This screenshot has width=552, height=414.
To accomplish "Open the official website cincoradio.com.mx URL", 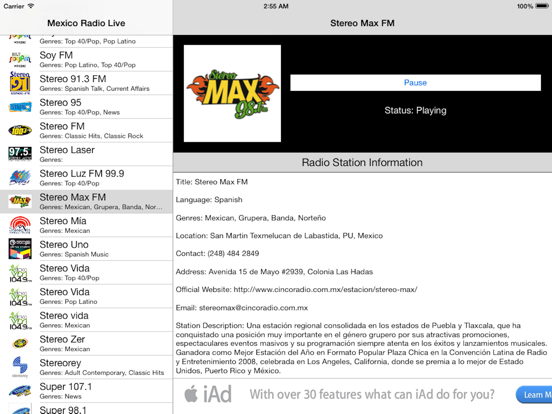I will 325,289.
